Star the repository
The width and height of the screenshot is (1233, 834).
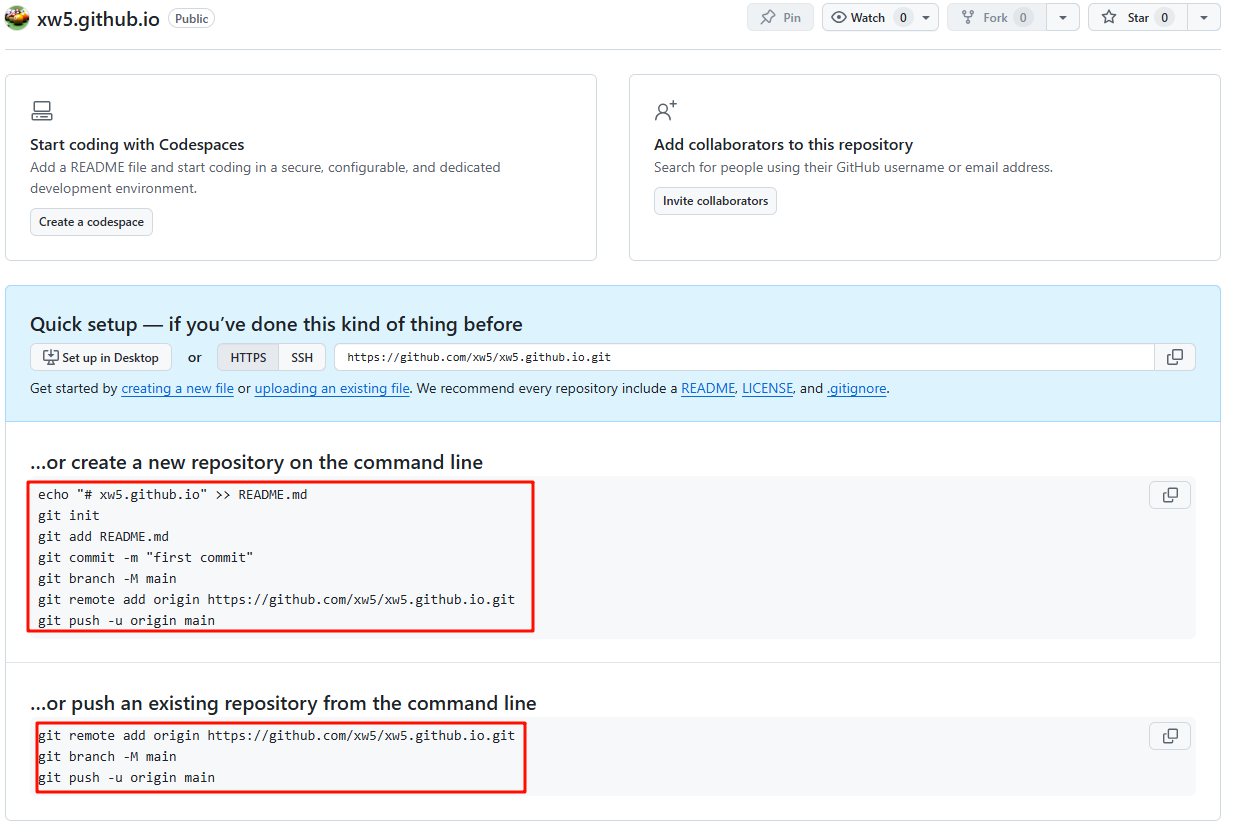coord(1138,17)
